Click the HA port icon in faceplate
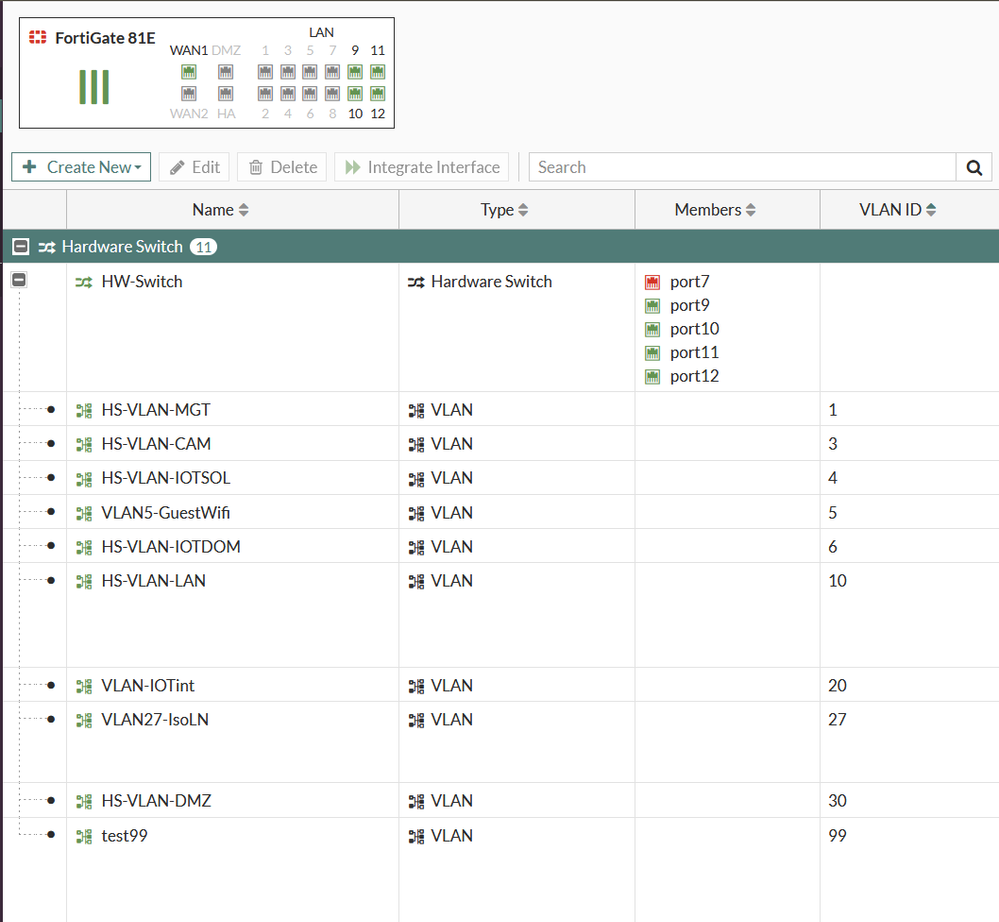 tap(226, 93)
